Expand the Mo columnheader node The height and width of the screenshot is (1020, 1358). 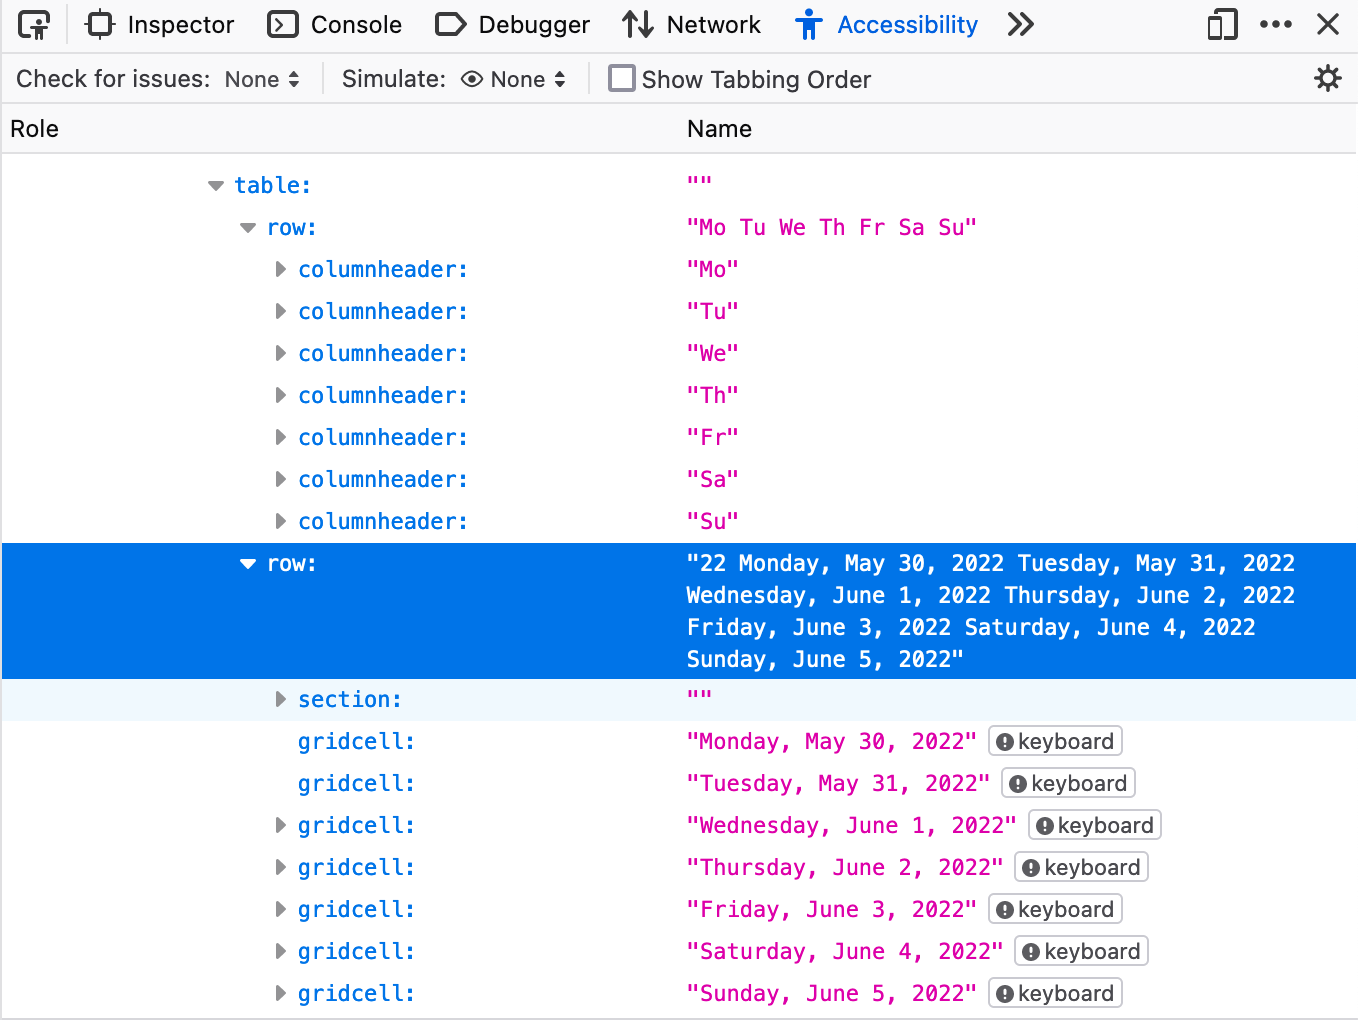coord(281,269)
